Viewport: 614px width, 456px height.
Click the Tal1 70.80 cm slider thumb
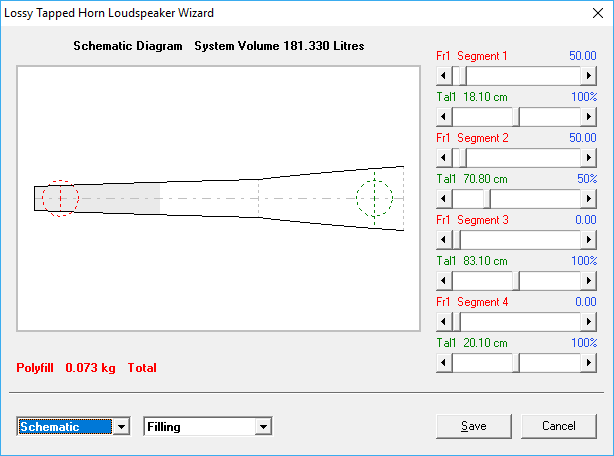pyautogui.click(x=487, y=199)
